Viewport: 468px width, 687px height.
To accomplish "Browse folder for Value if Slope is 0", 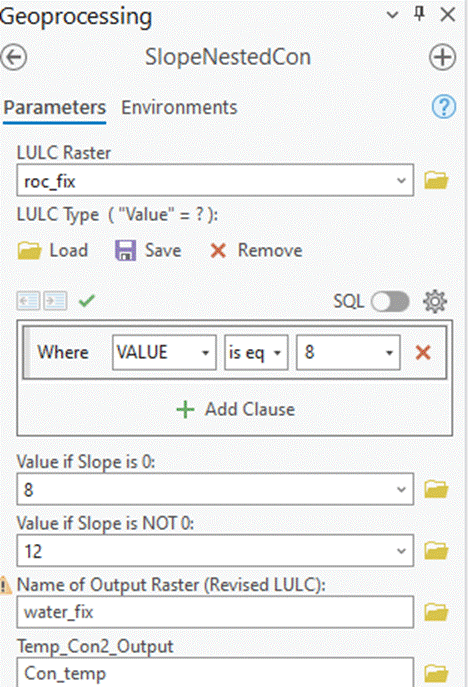I will 436,489.
